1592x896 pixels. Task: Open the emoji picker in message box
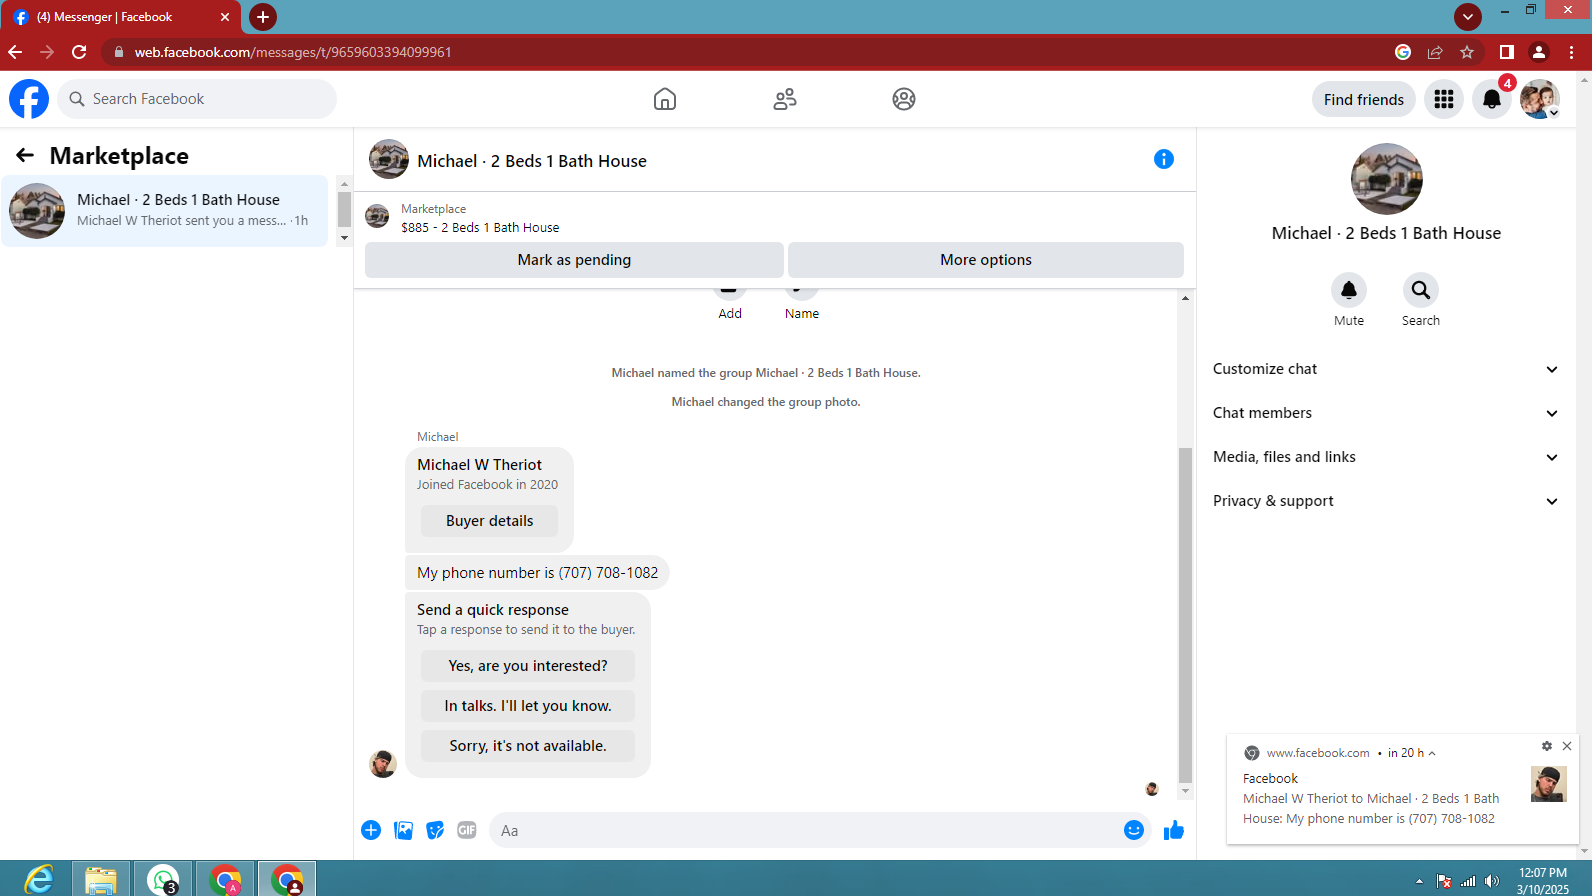tap(1134, 830)
